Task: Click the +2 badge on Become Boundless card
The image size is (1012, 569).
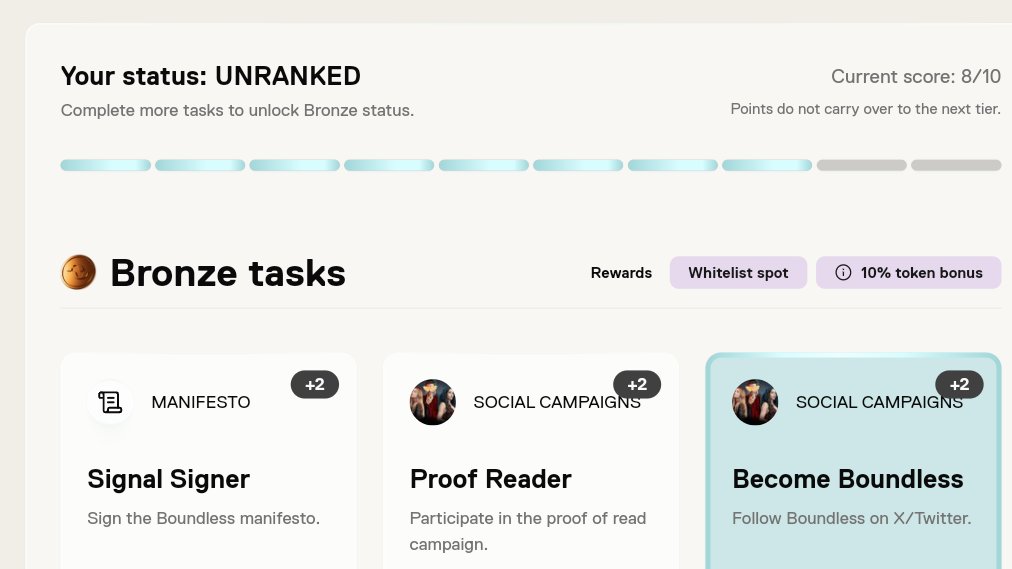Action: pyautogui.click(x=960, y=384)
